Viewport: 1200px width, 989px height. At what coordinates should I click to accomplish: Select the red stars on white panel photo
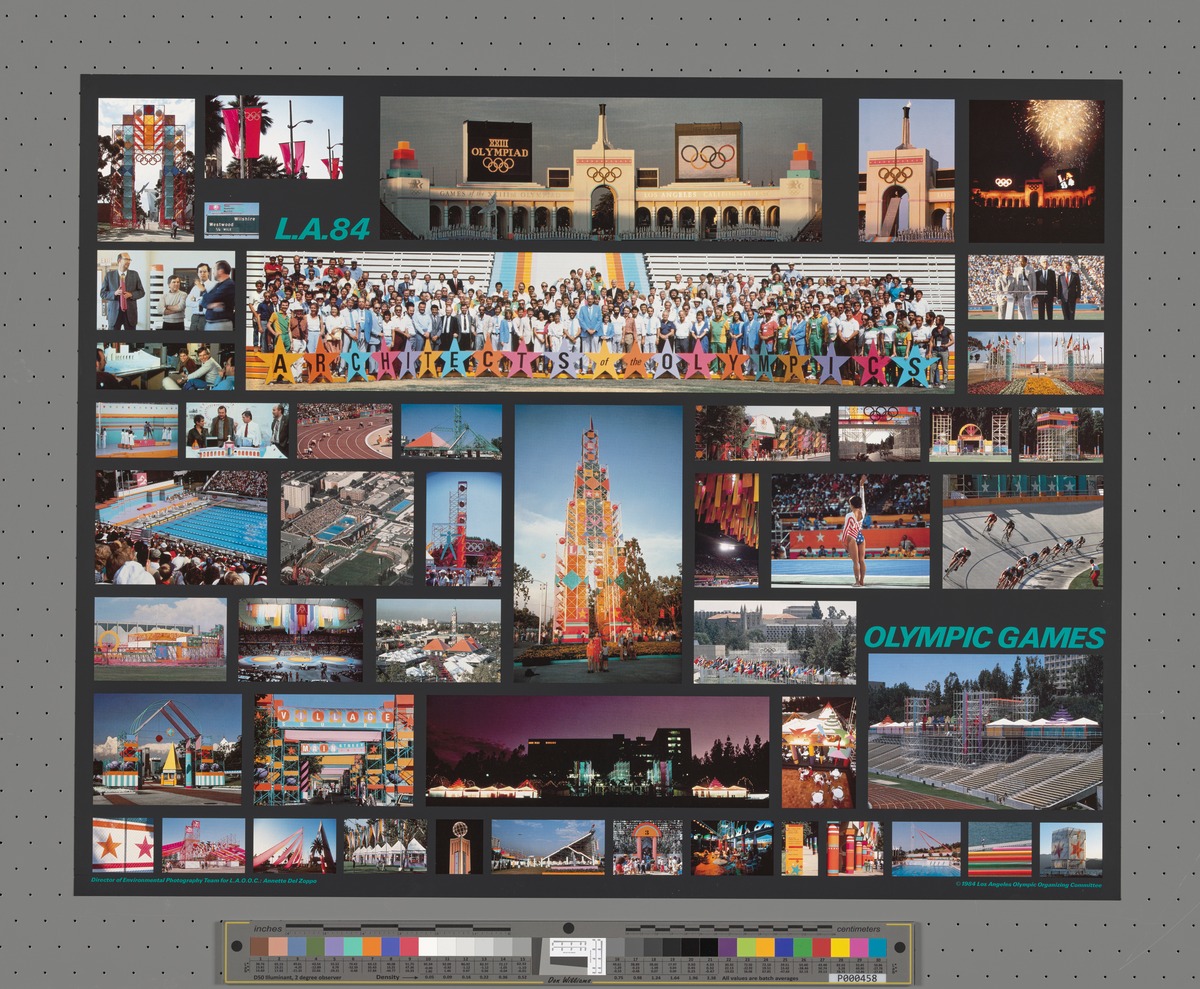123,846
